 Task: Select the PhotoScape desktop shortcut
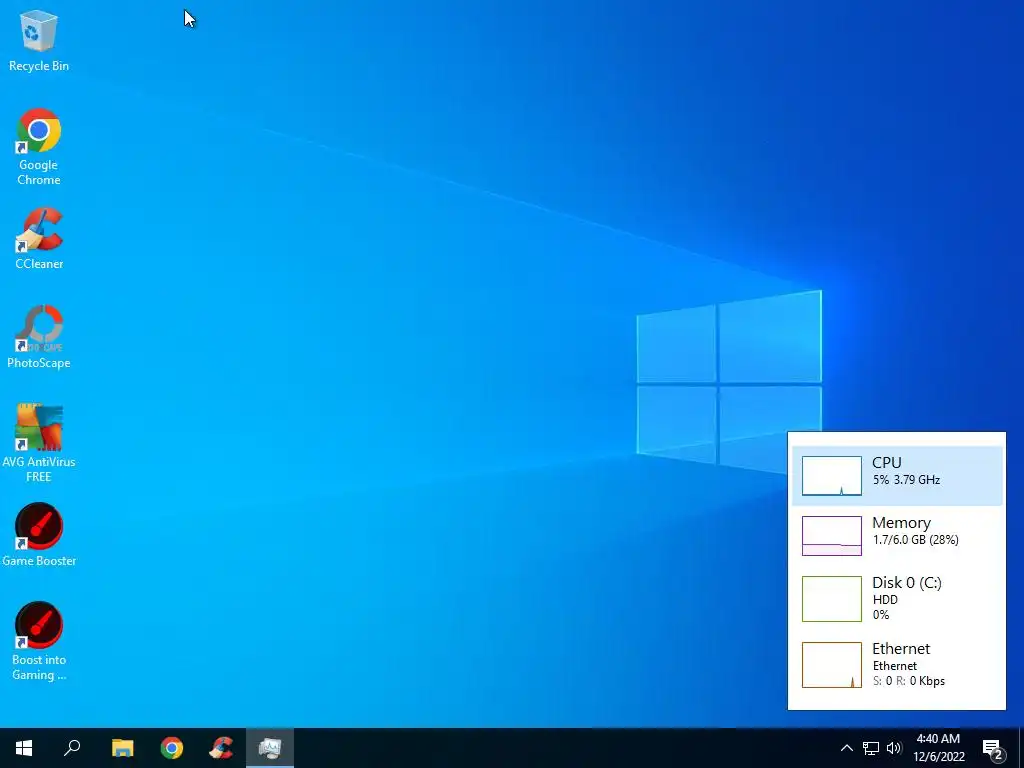(x=39, y=337)
